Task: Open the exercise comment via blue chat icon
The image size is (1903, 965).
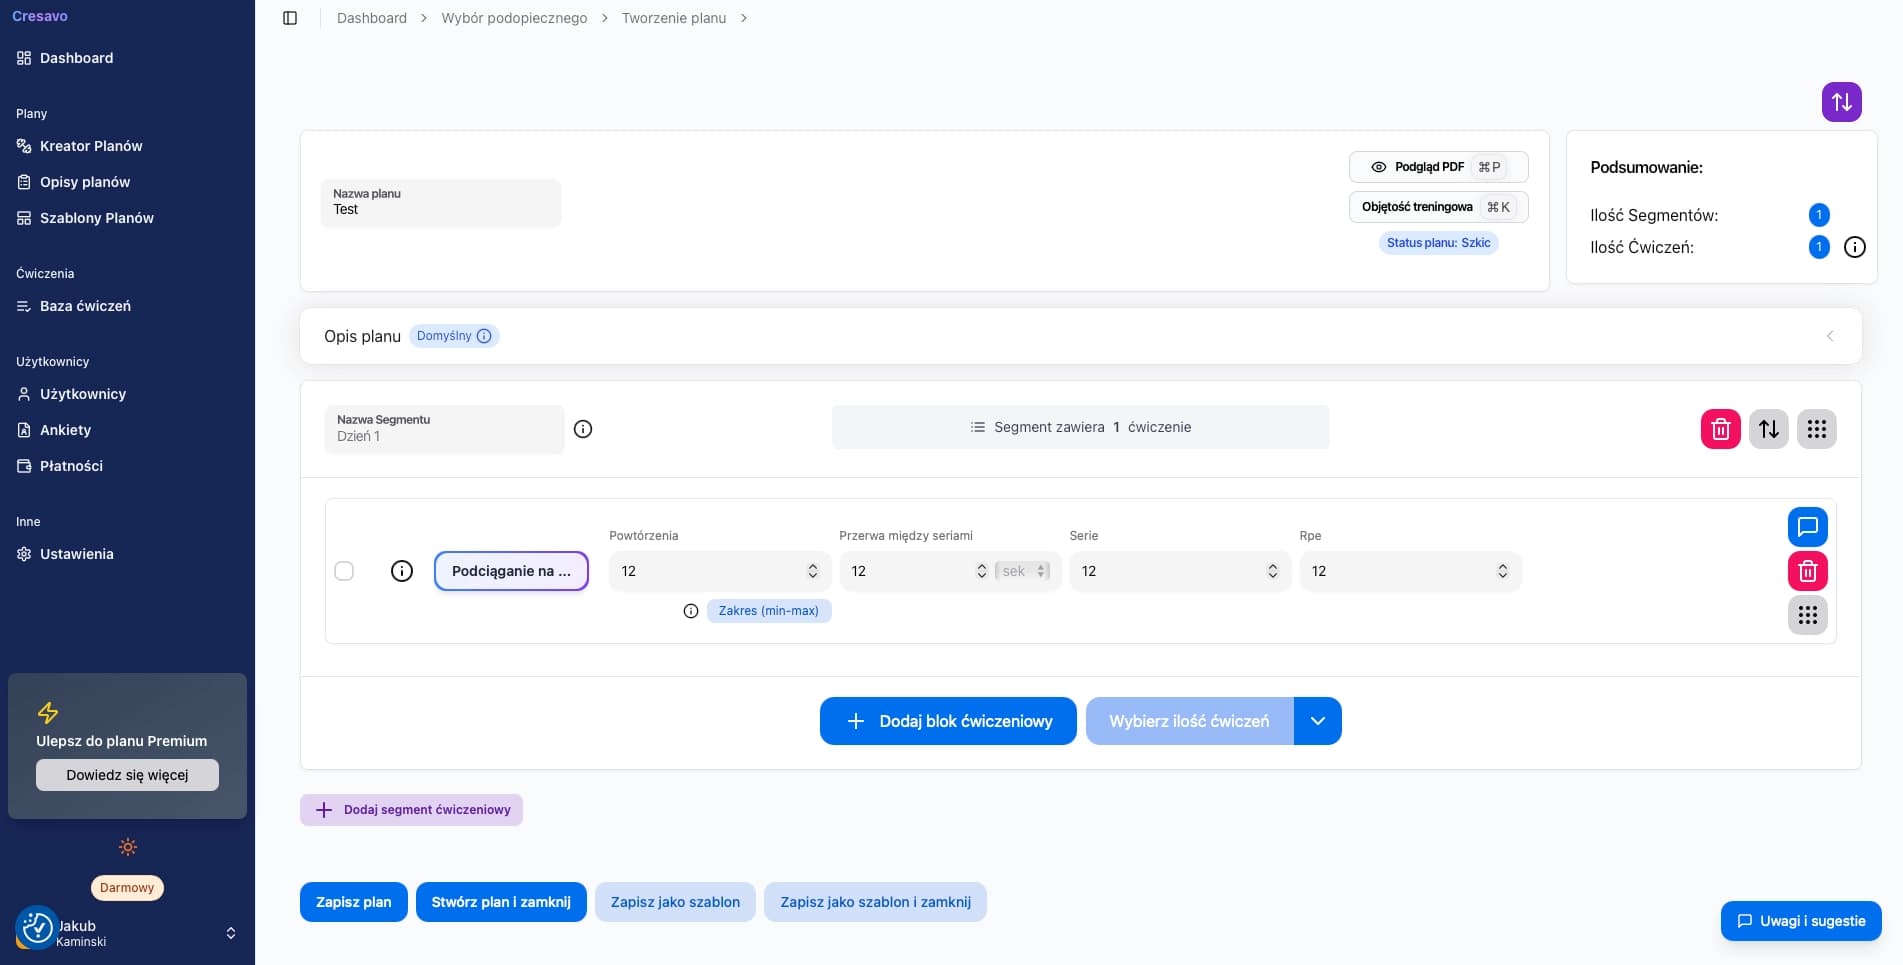Action: 1807,527
